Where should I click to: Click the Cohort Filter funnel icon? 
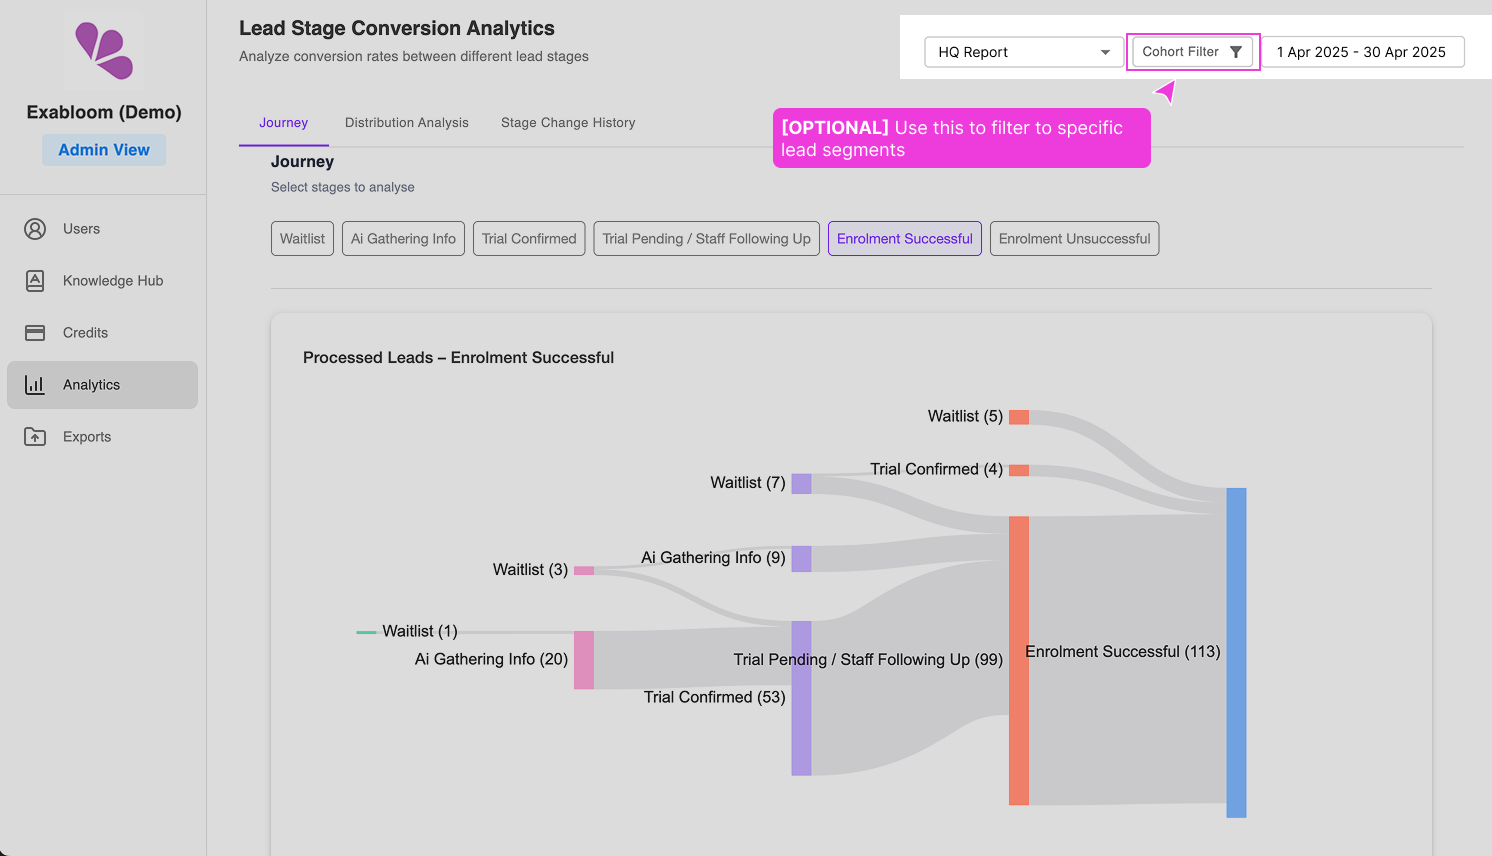(x=1236, y=52)
